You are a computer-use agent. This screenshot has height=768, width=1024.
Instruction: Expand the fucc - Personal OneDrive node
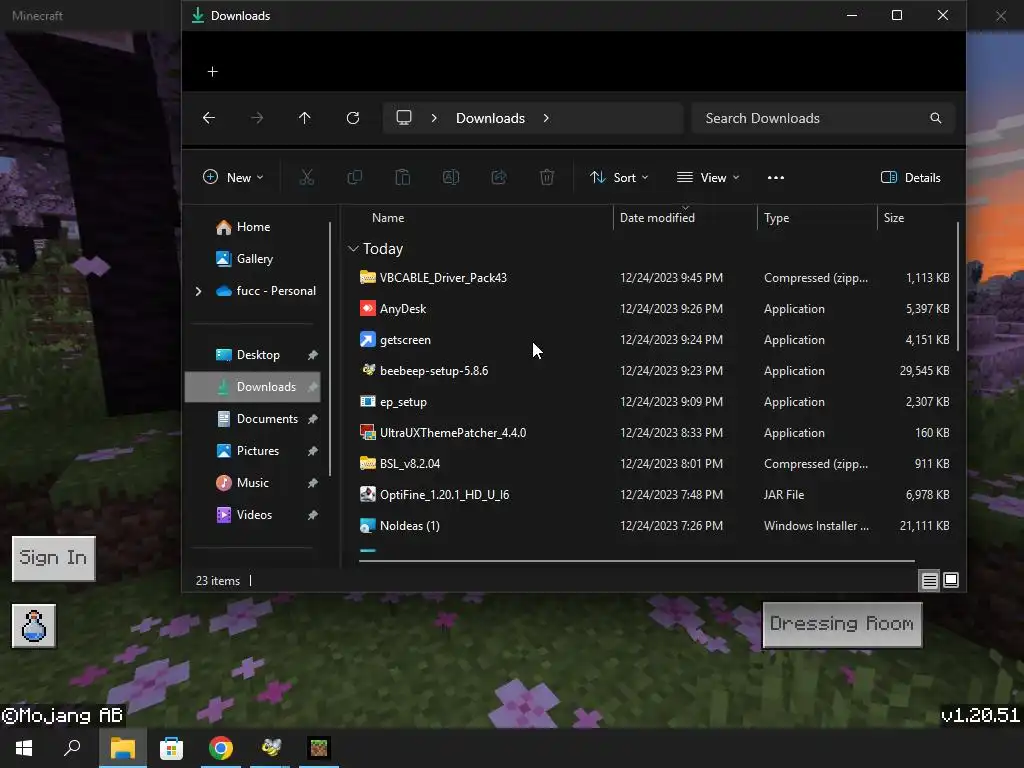click(199, 291)
